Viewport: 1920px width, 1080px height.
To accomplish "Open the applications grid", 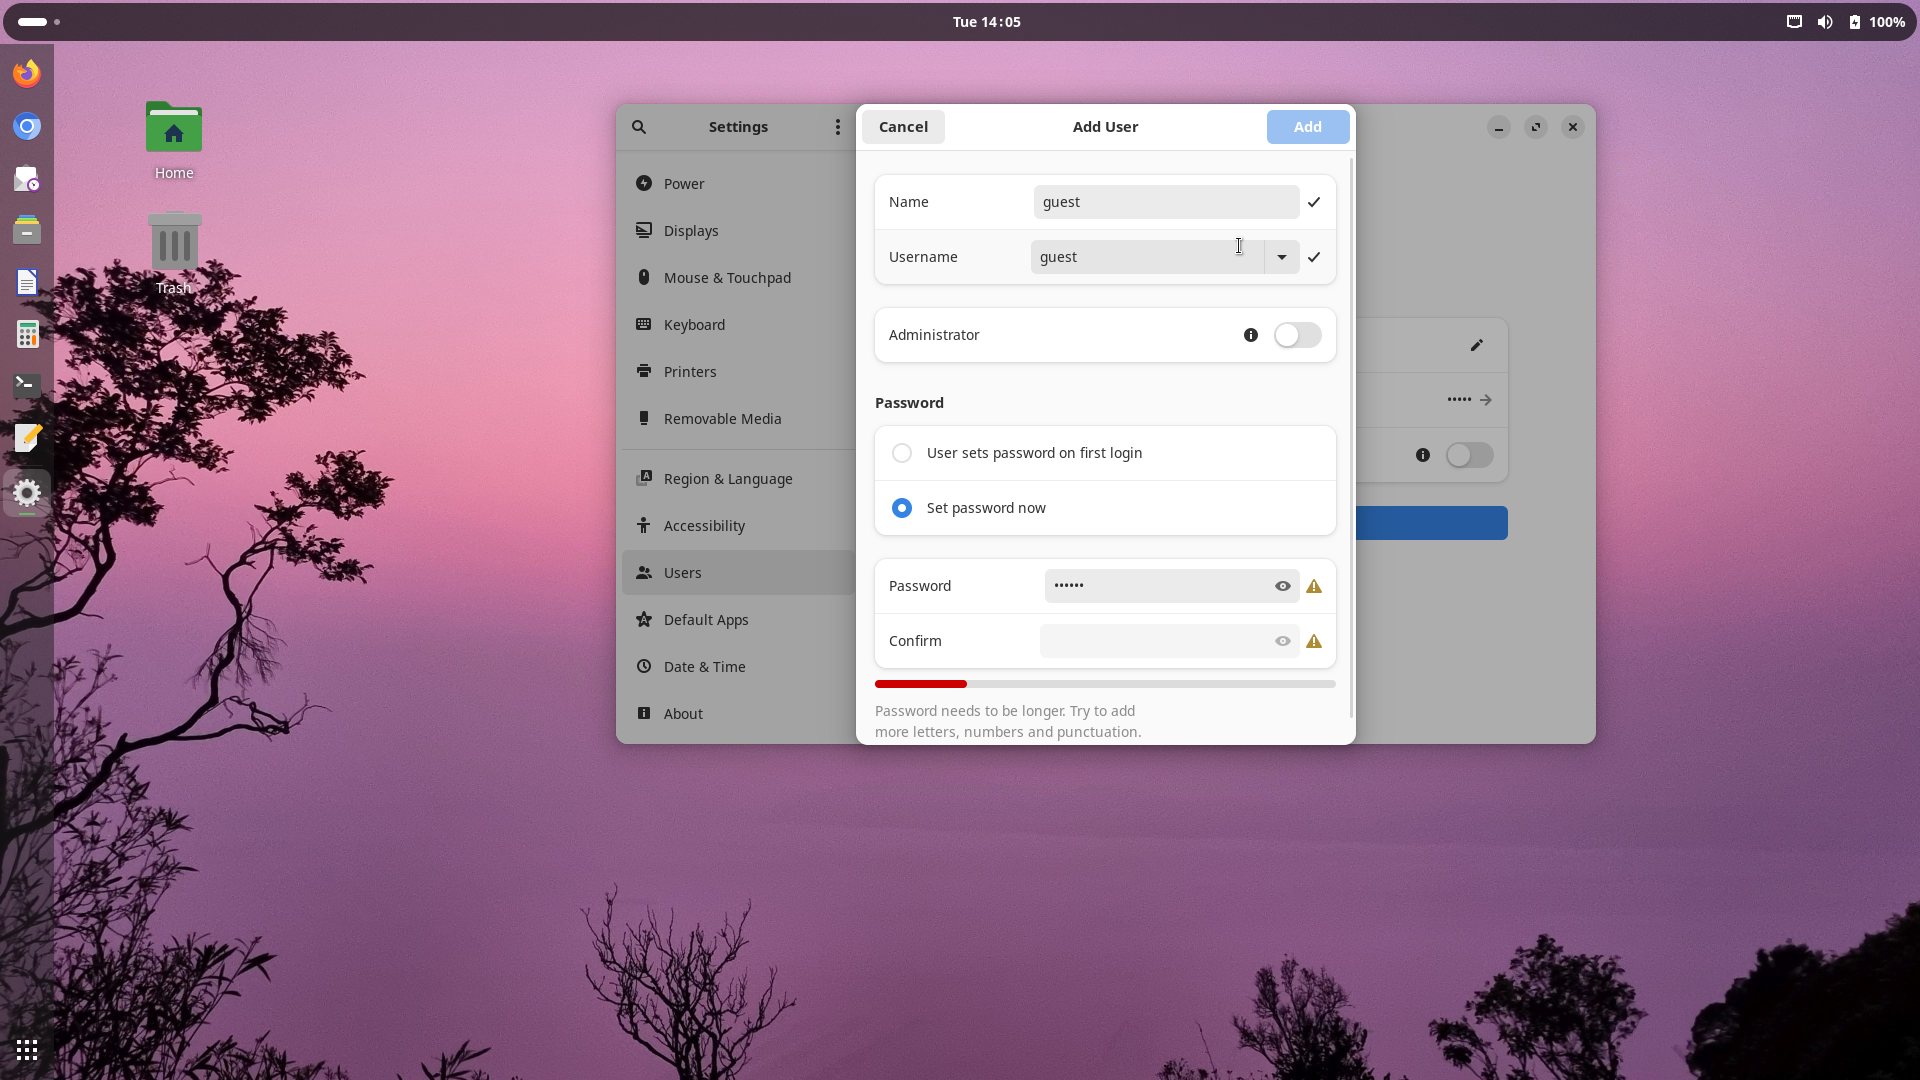I will click(x=27, y=1050).
